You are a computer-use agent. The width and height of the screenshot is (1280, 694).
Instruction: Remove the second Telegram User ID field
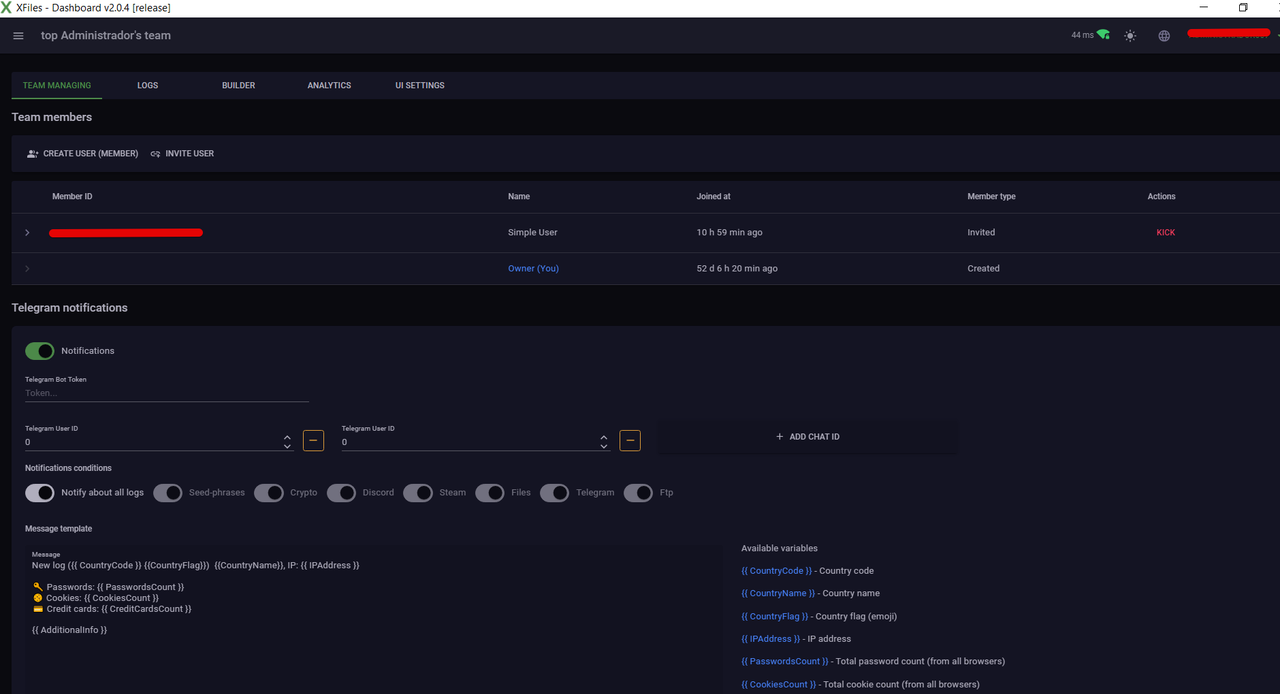tap(630, 440)
